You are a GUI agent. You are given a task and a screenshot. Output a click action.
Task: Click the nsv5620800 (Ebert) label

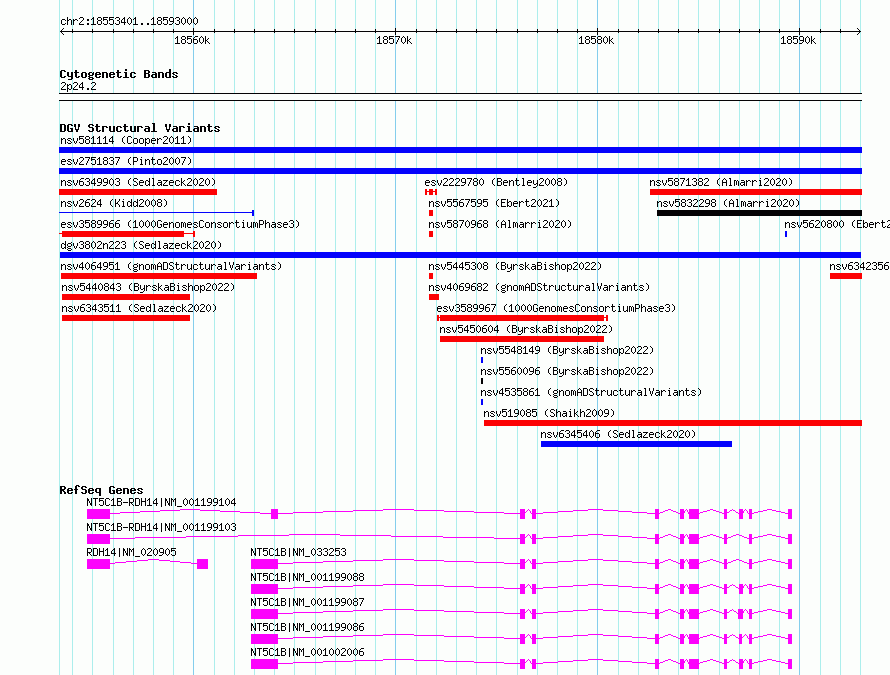click(837, 224)
